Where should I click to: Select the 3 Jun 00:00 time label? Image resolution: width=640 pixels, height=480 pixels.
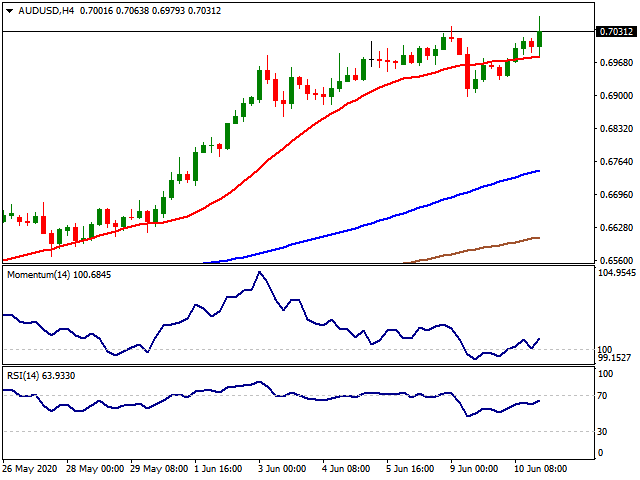(x=282, y=469)
